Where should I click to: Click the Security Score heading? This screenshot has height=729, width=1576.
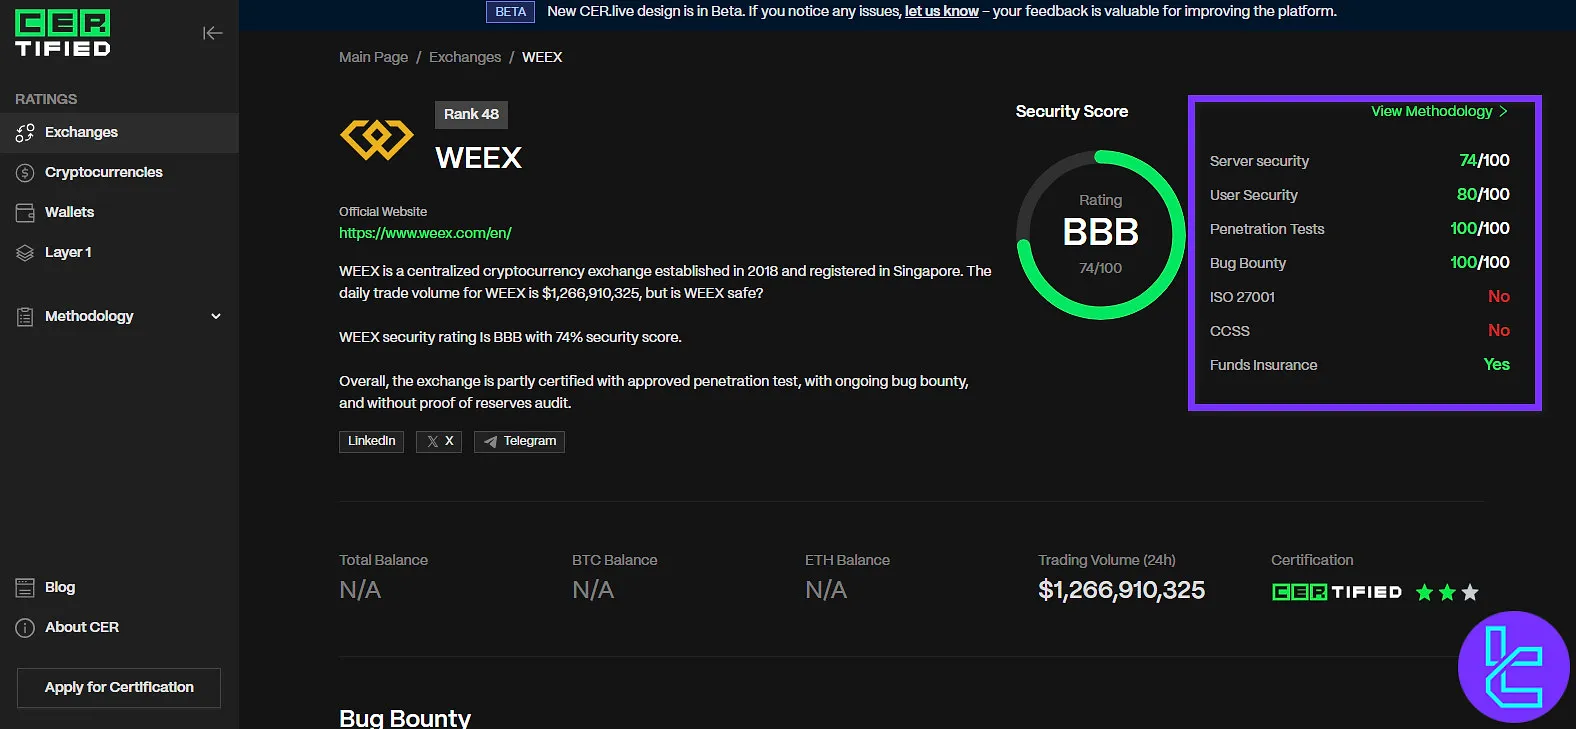tap(1072, 111)
